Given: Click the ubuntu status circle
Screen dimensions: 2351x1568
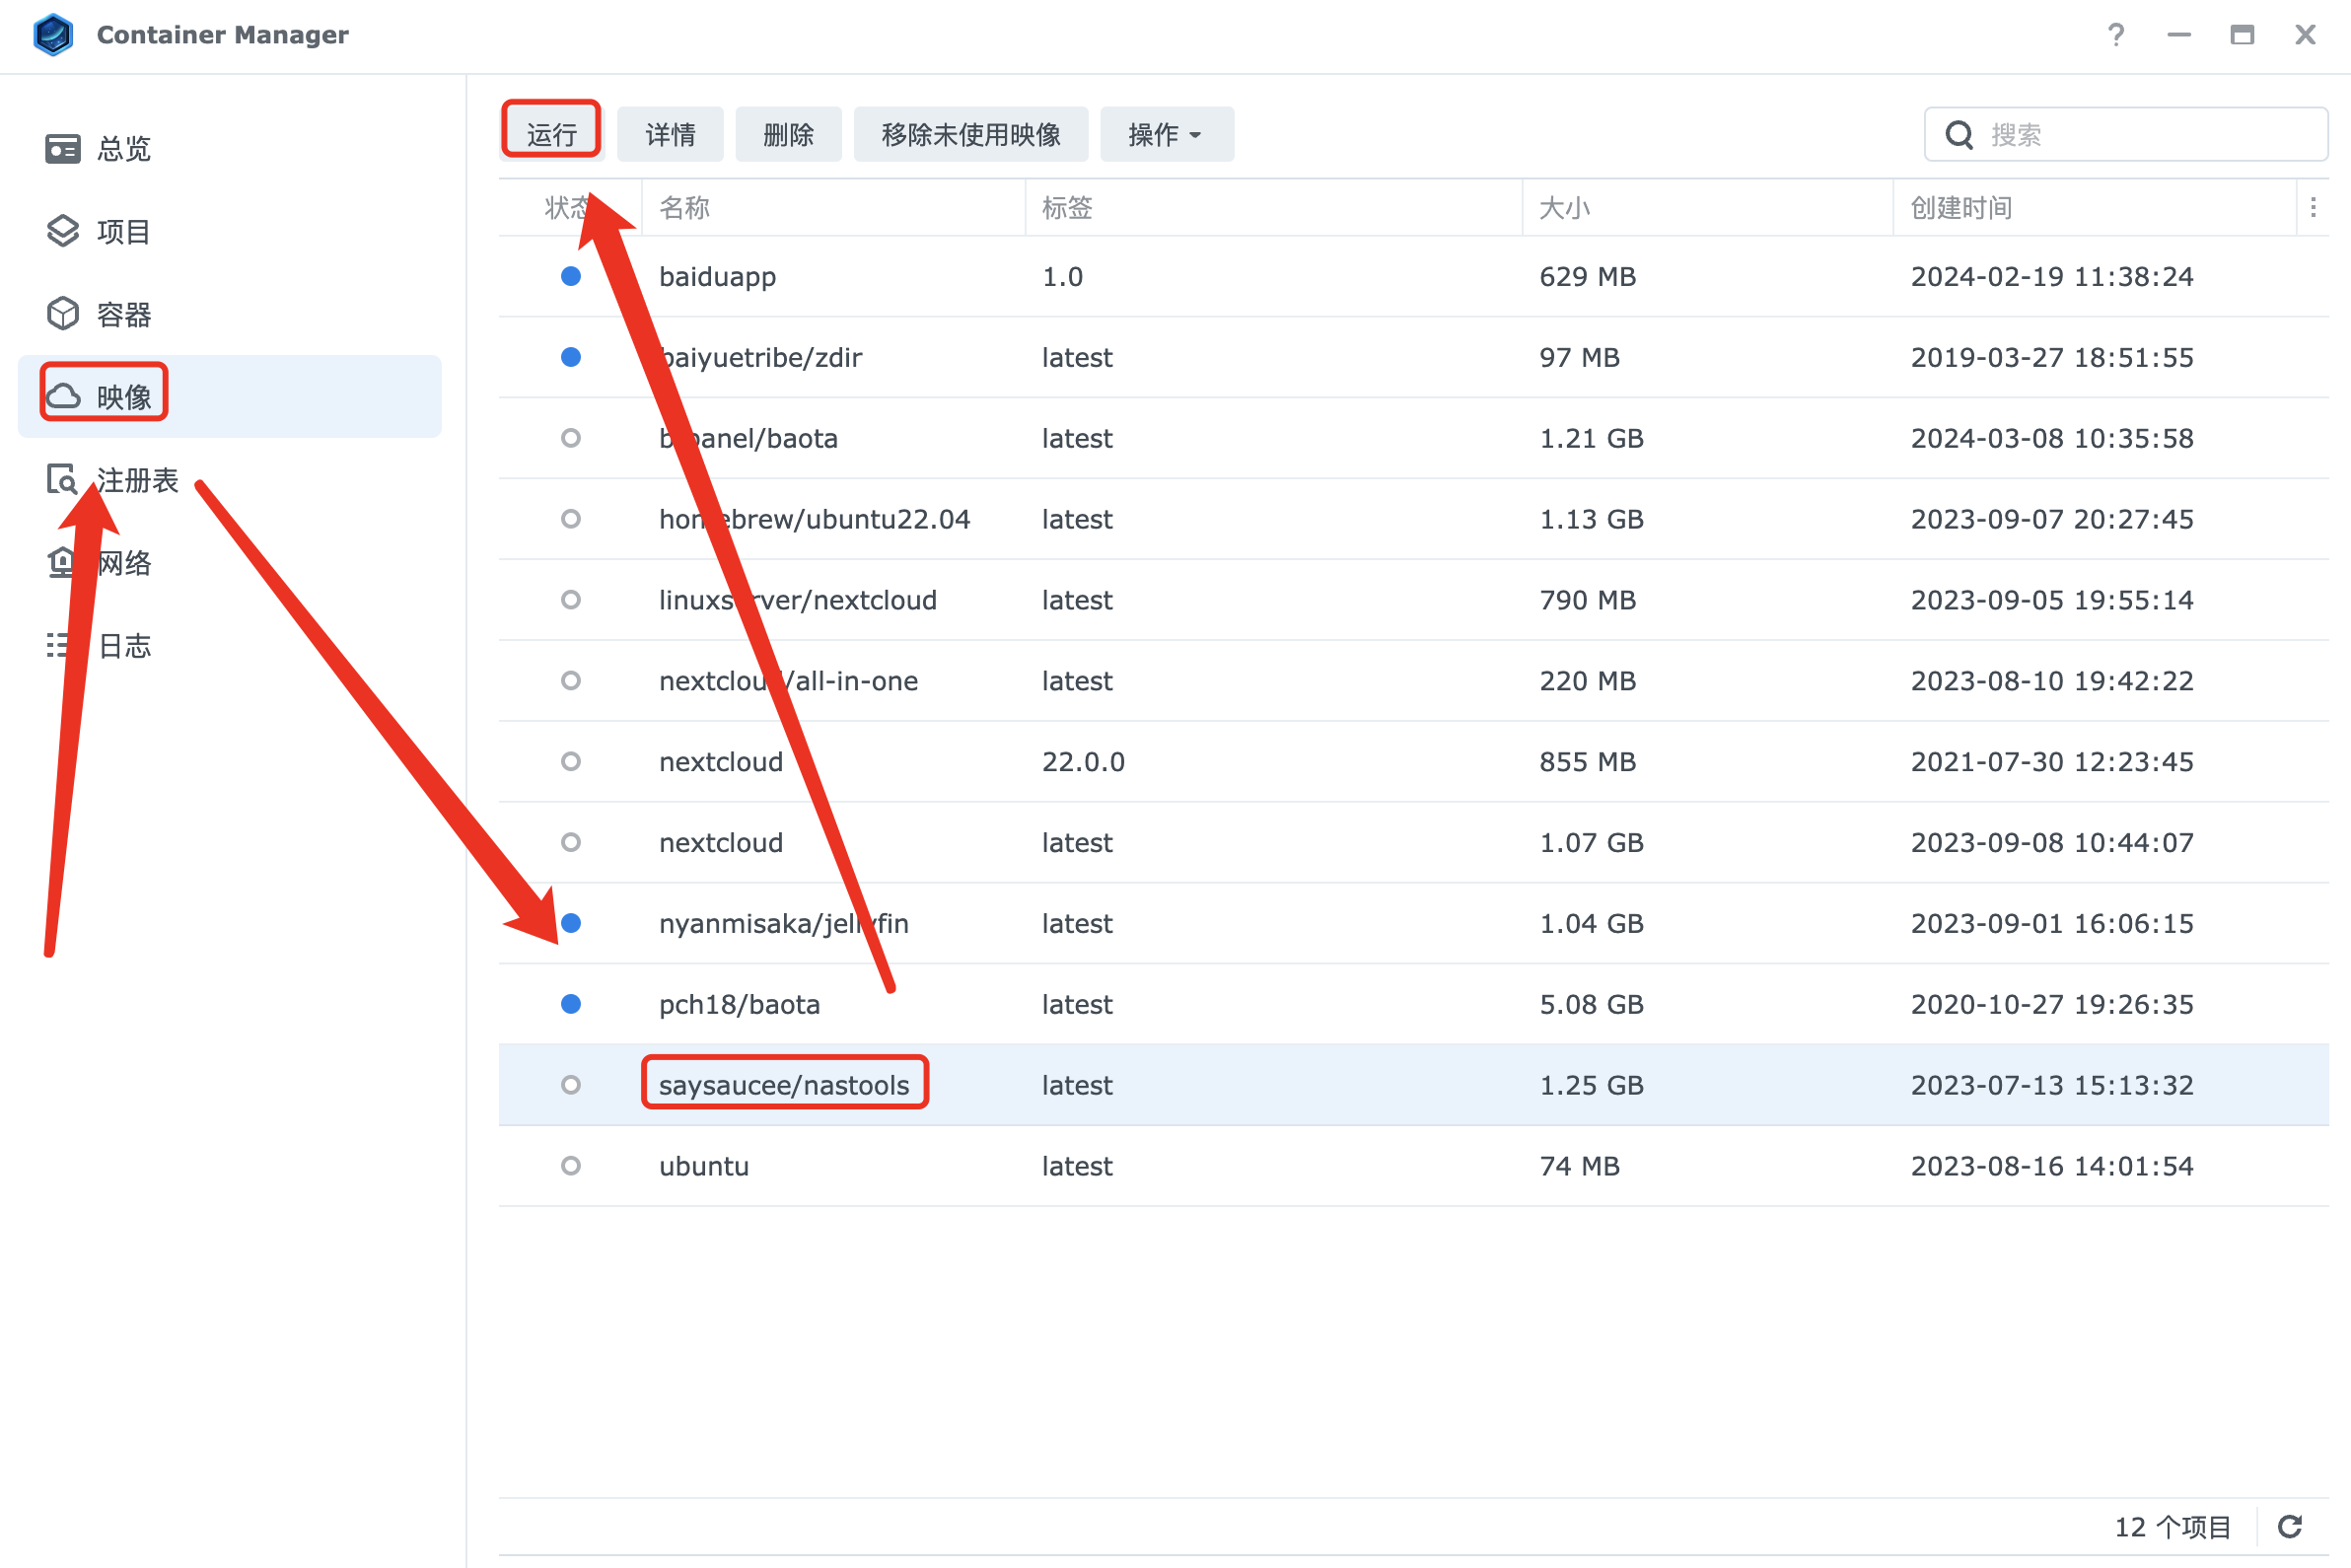Looking at the screenshot, I should 571,1166.
